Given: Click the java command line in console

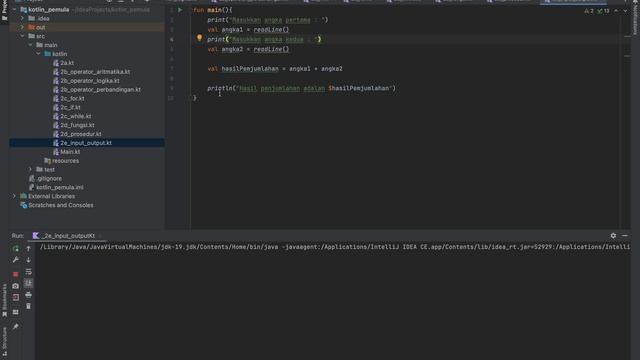Looking at the screenshot, I should pos(335,247).
